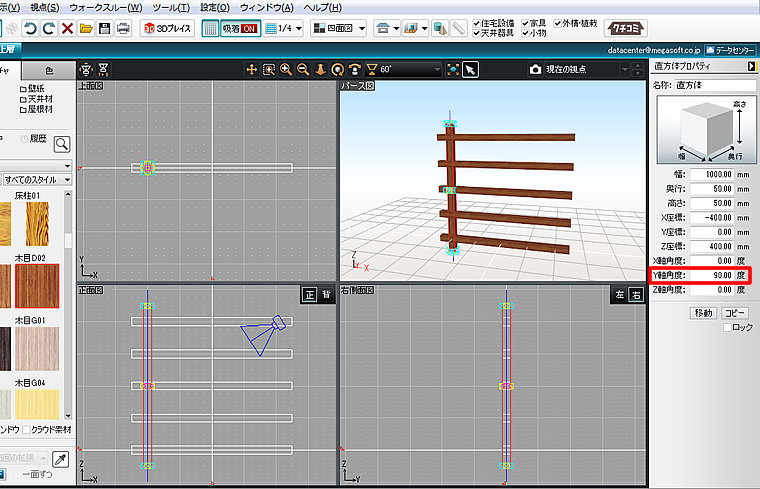Expand the すべてのスタイル dropdown

coord(67,179)
